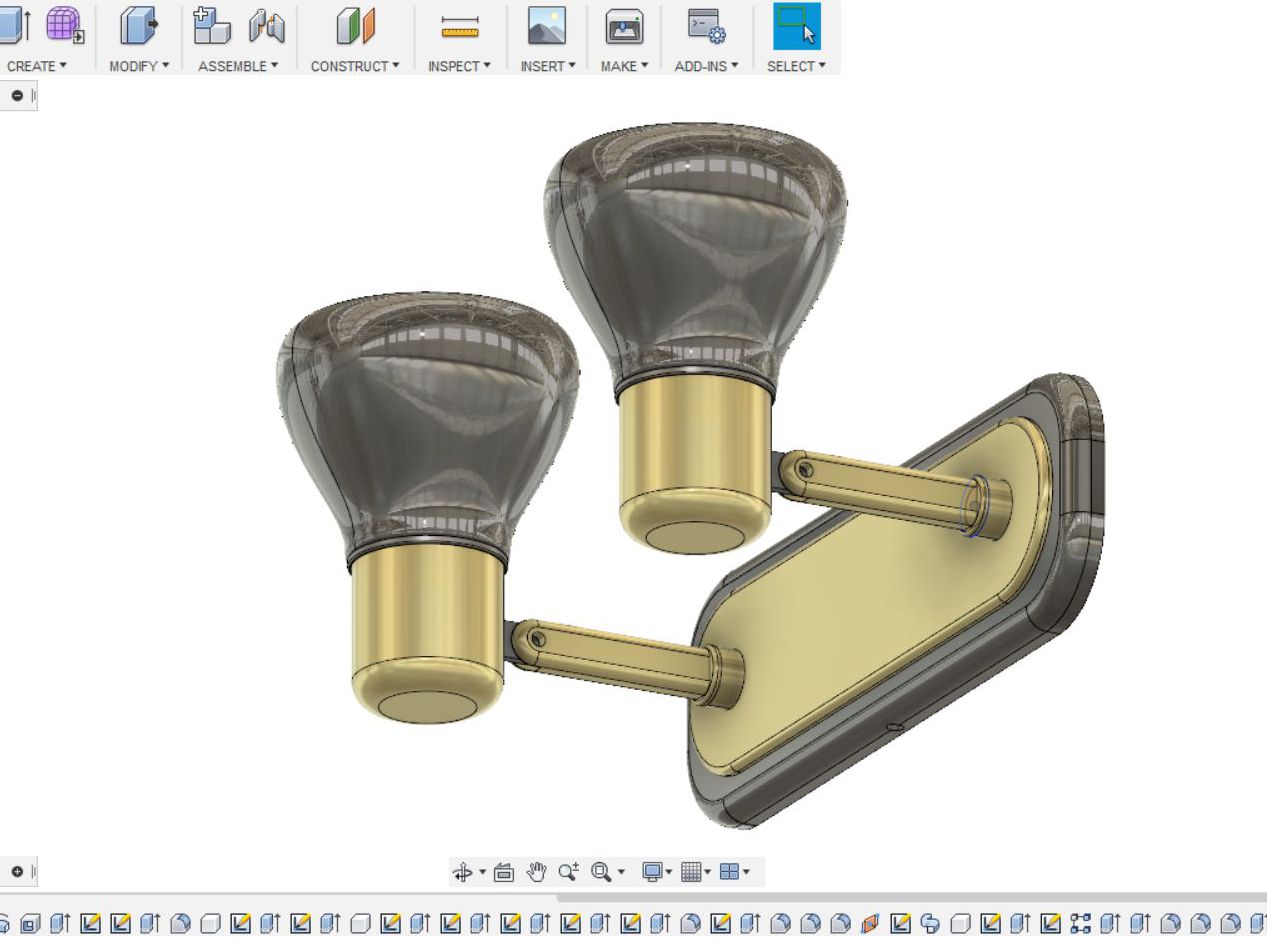Open the CREATE dropdown
Viewport: 1267px width, 939px height.
[37, 67]
